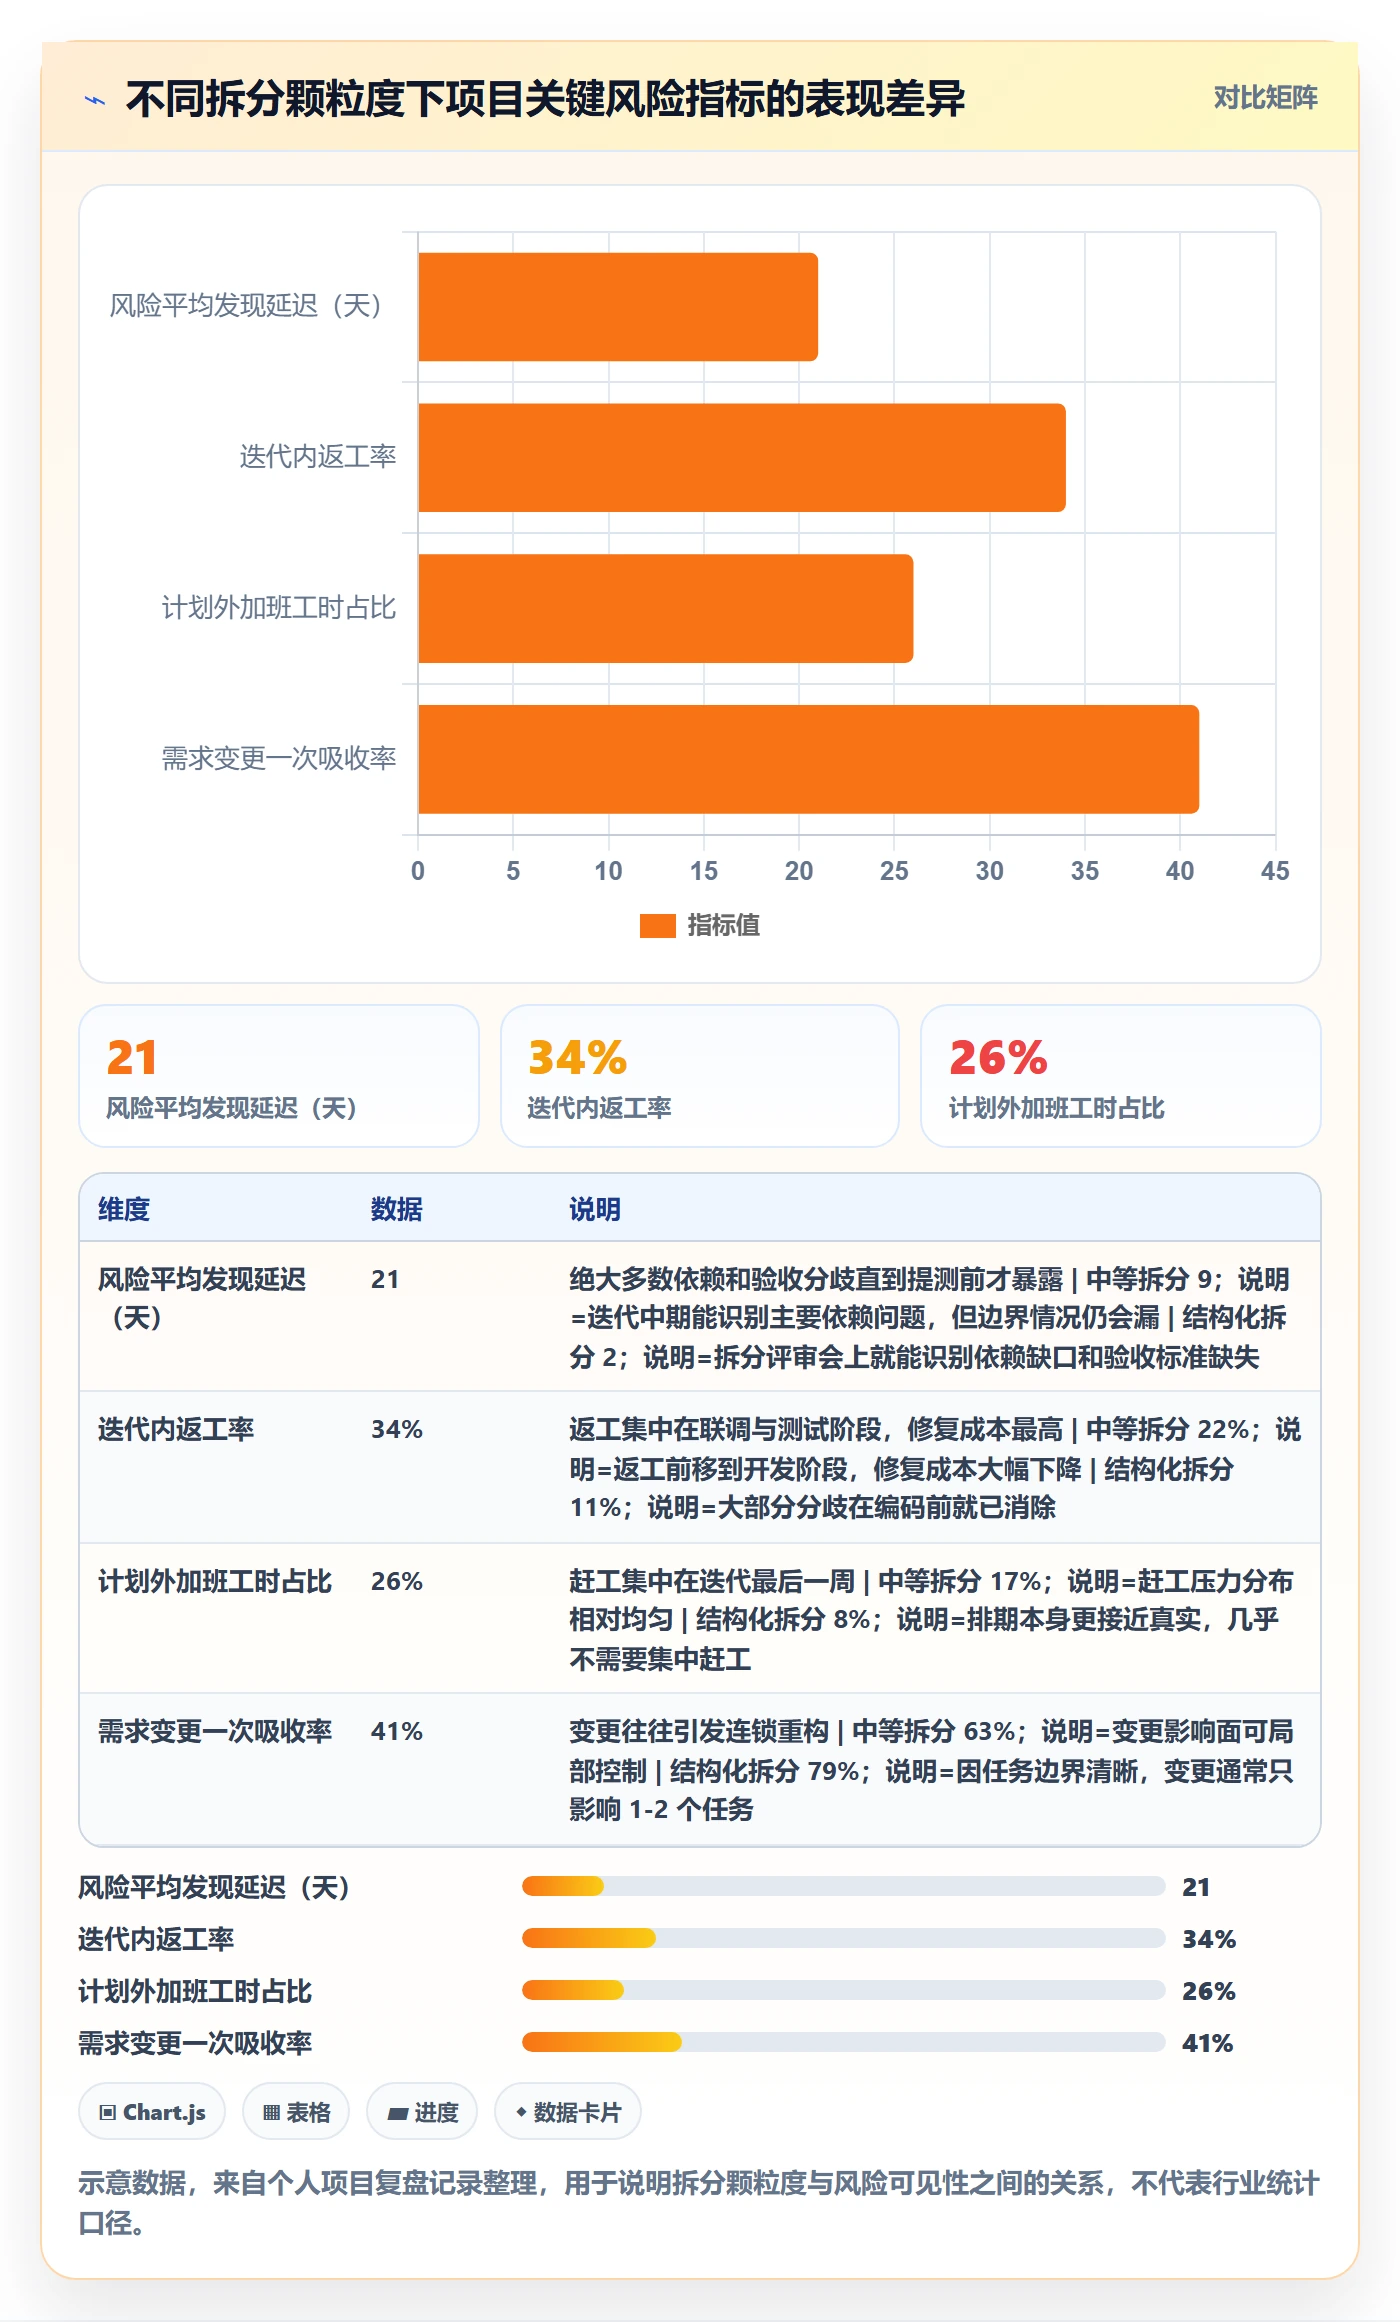Click the 需求变更一次吸收率 chart axis label
Screen dimensions: 1400x2322
pyautogui.click(x=279, y=759)
